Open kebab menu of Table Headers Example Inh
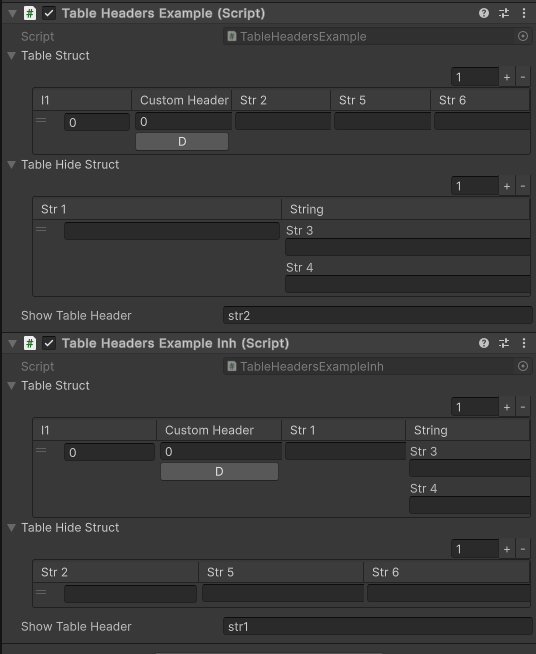 (x=524, y=343)
